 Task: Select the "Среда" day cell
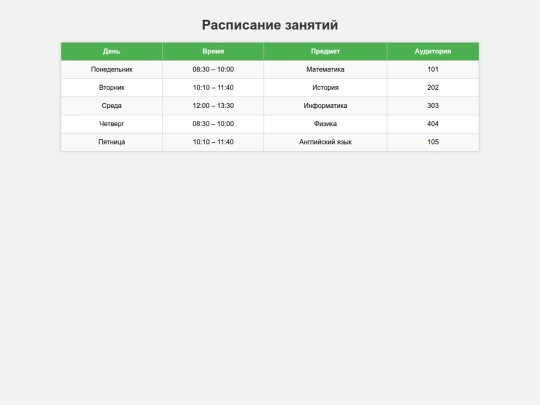click(x=112, y=106)
